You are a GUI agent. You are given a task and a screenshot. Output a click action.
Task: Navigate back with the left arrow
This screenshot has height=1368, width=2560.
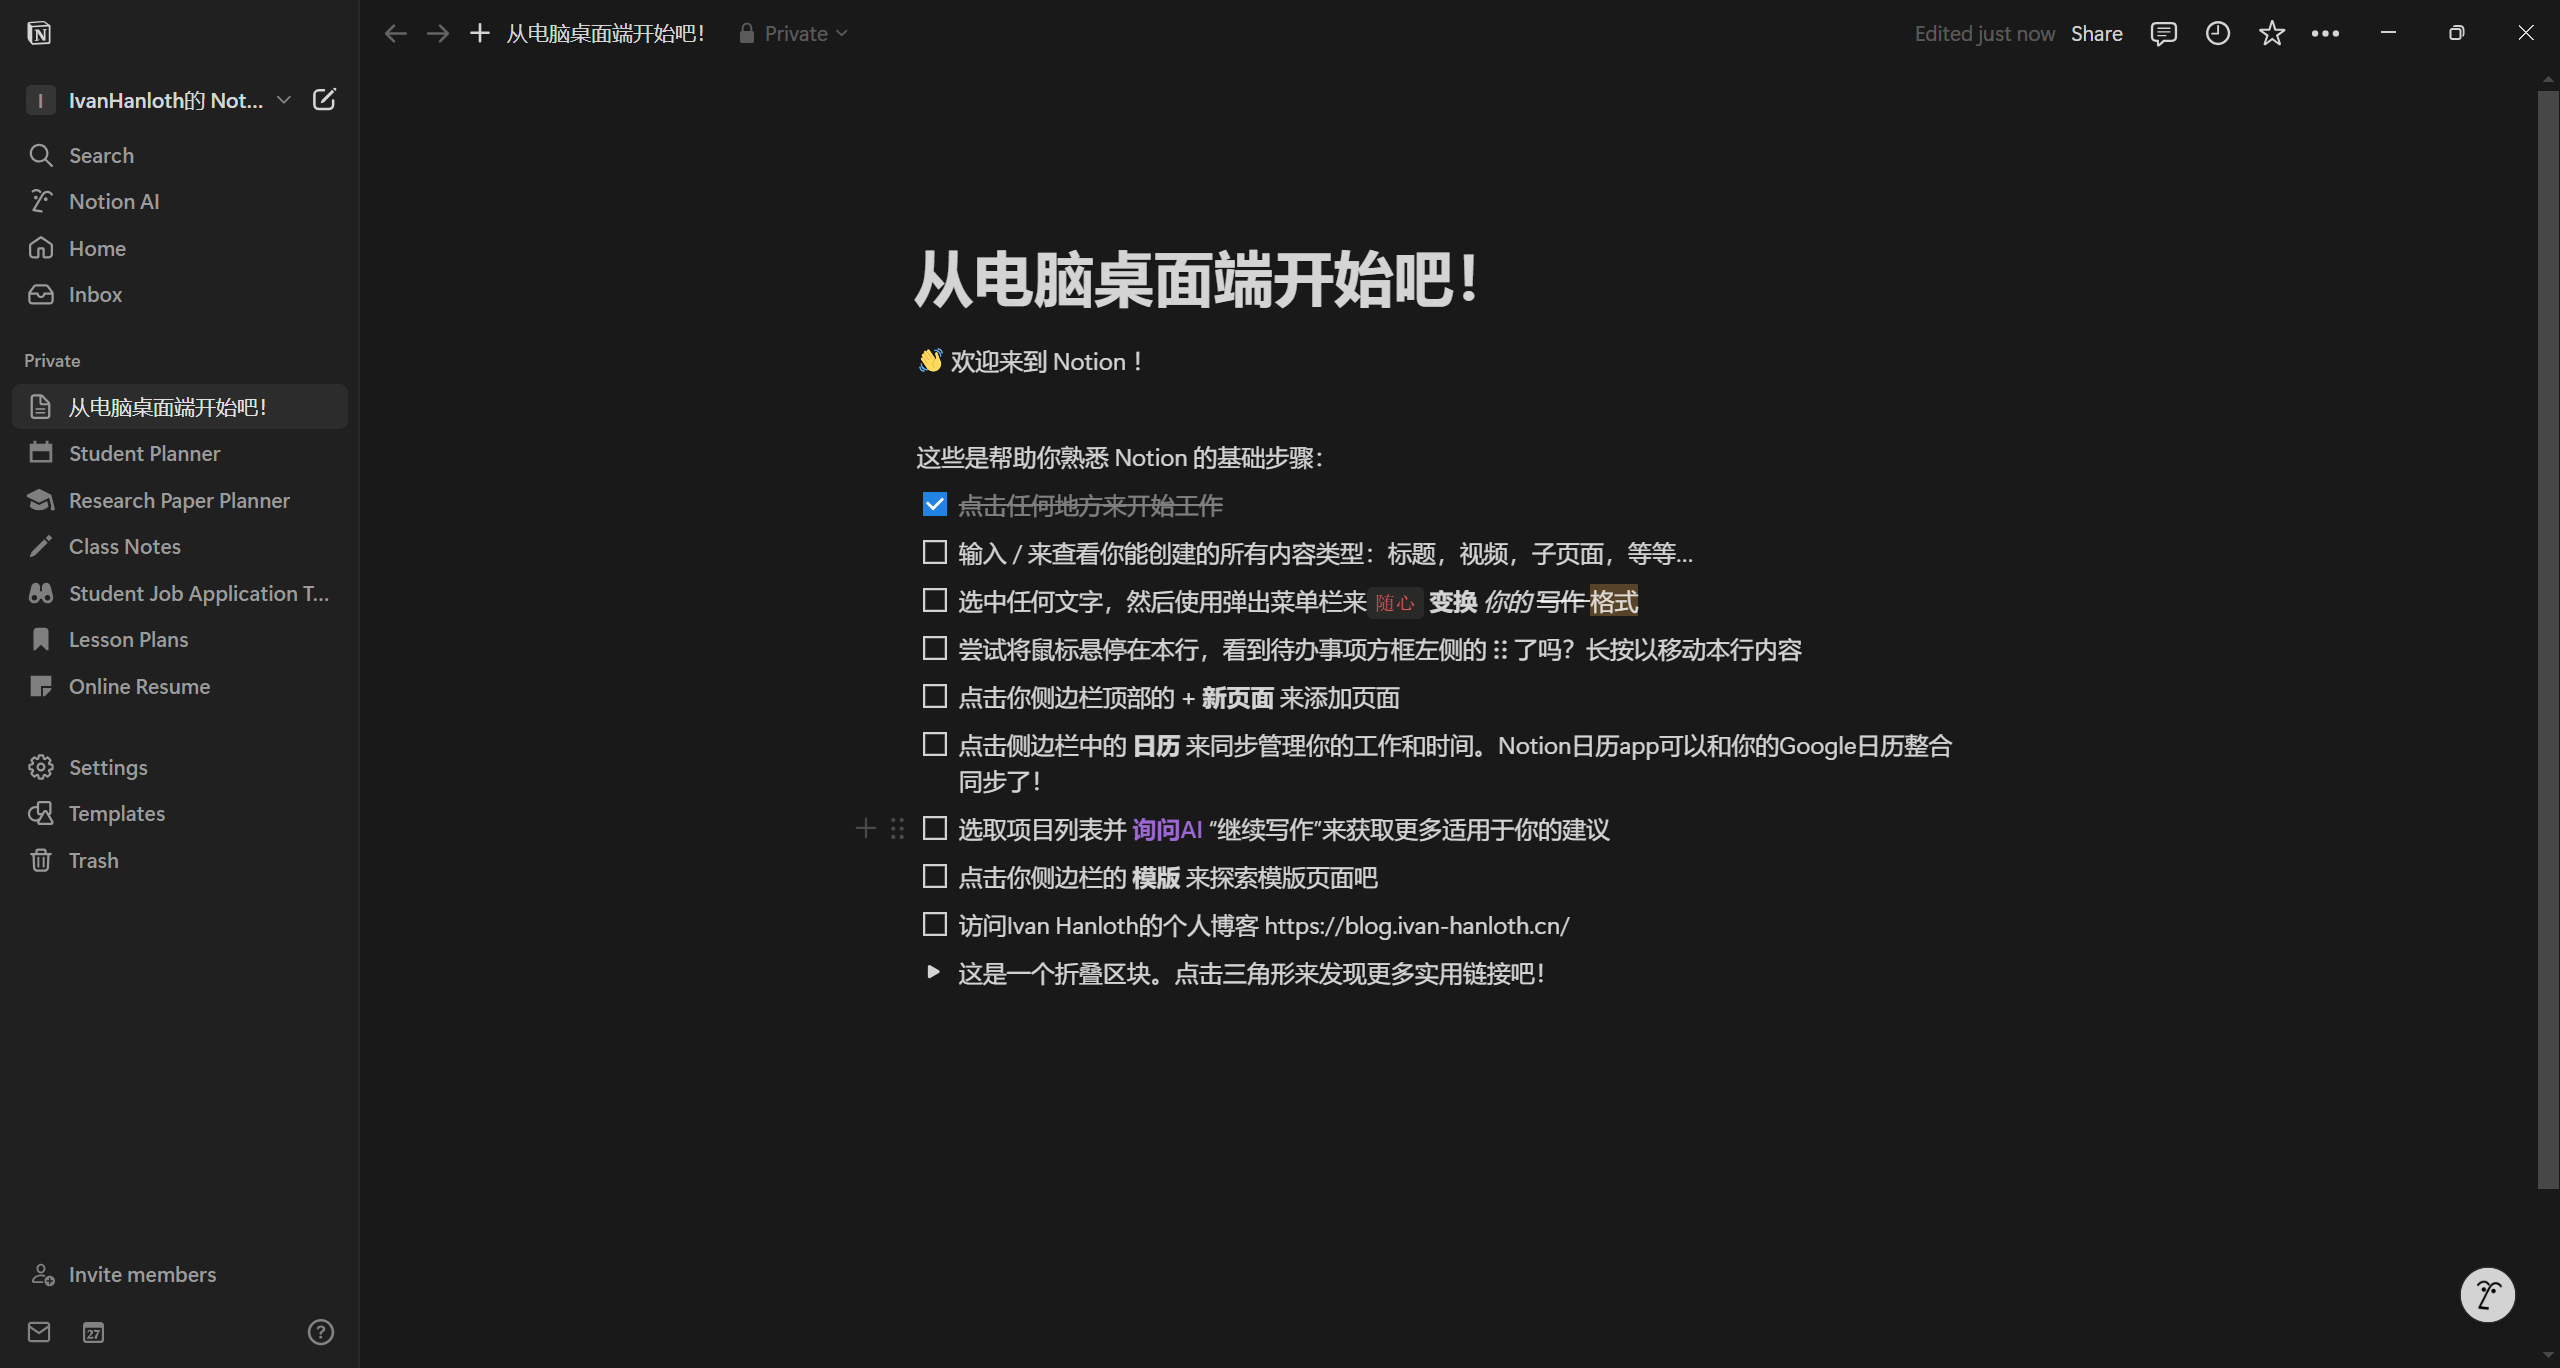[x=395, y=33]
